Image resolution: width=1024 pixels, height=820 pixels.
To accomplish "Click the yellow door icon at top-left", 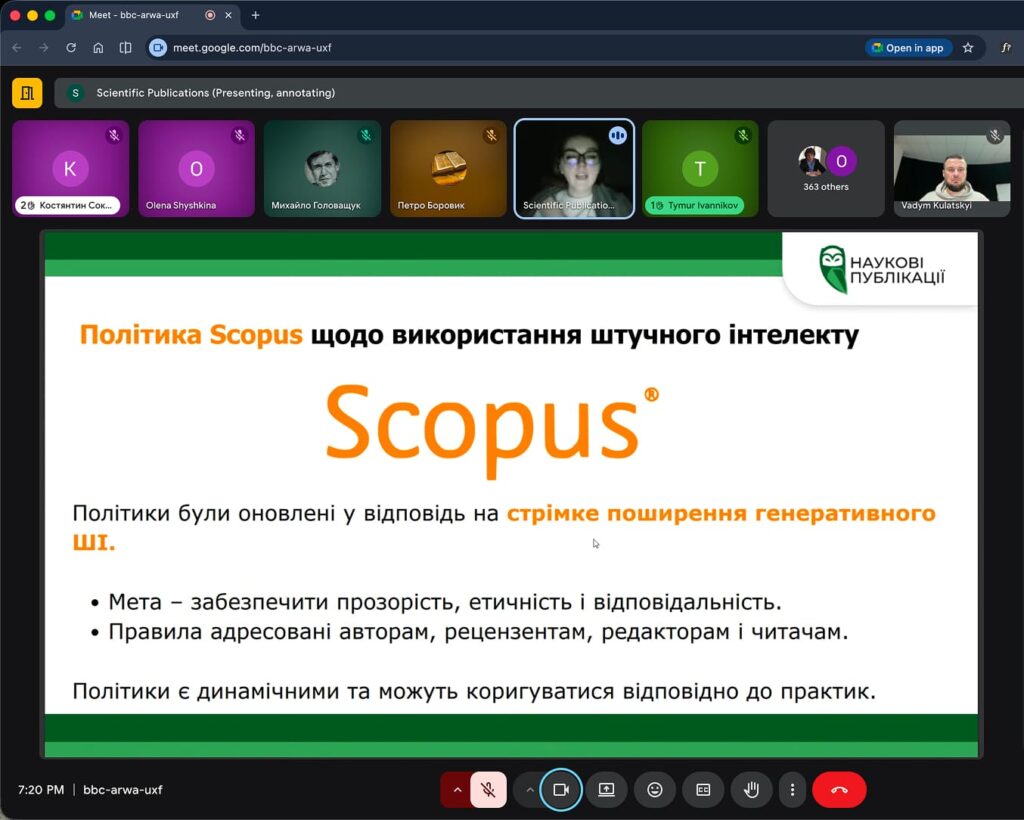I will 27,93.
